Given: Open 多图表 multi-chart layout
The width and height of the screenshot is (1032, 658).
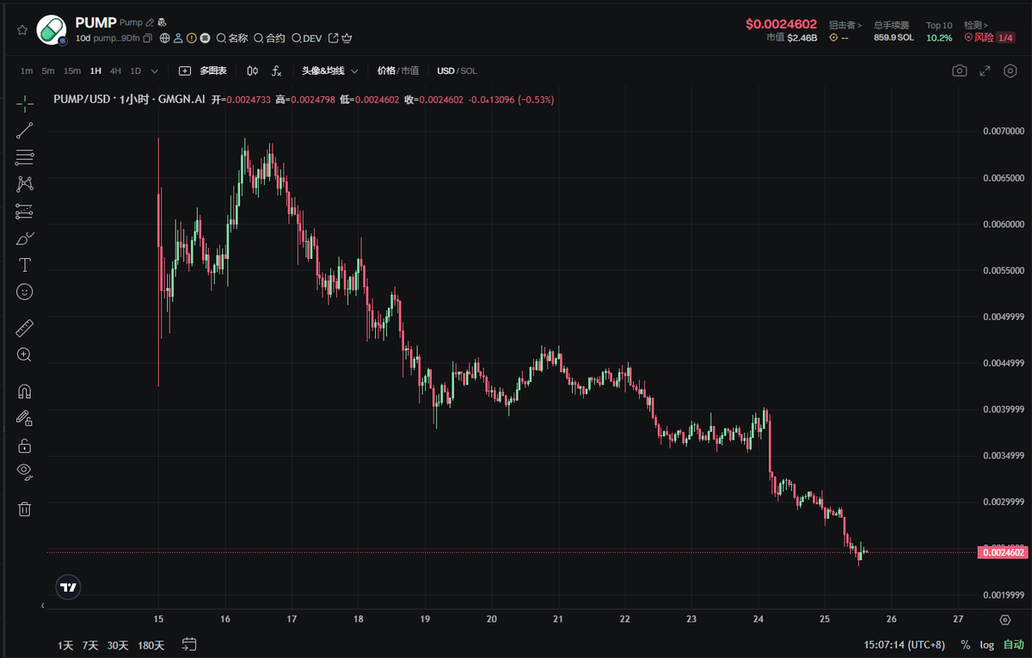Looking at the screenshot, I should [203, 71].
